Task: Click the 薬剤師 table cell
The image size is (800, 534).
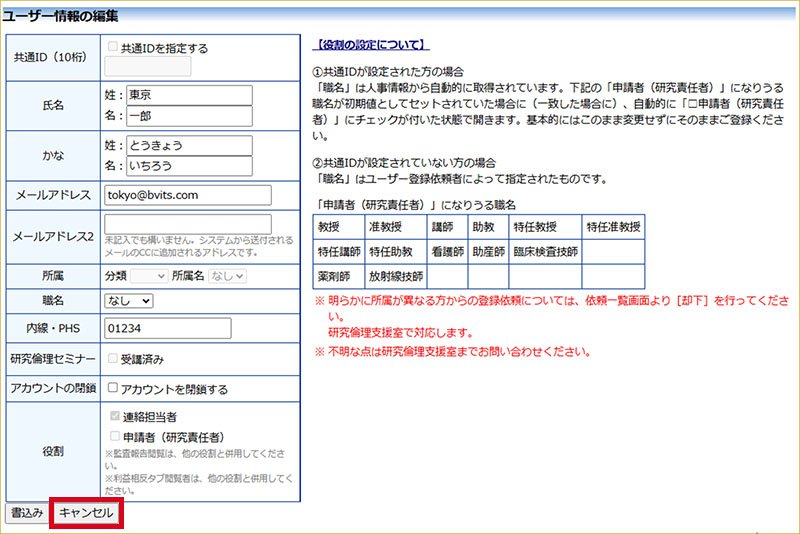Action: tap(339, 276)
